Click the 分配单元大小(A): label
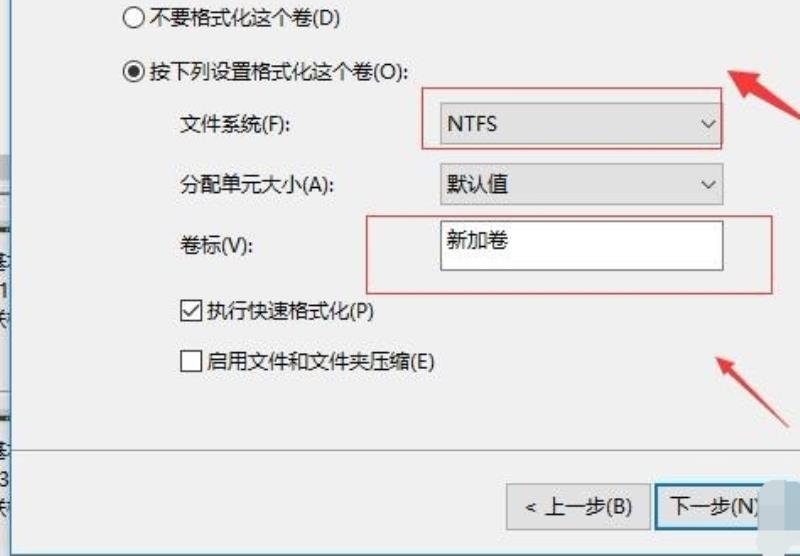The width and height of the screenshot is (800, 556). (257, 185)
